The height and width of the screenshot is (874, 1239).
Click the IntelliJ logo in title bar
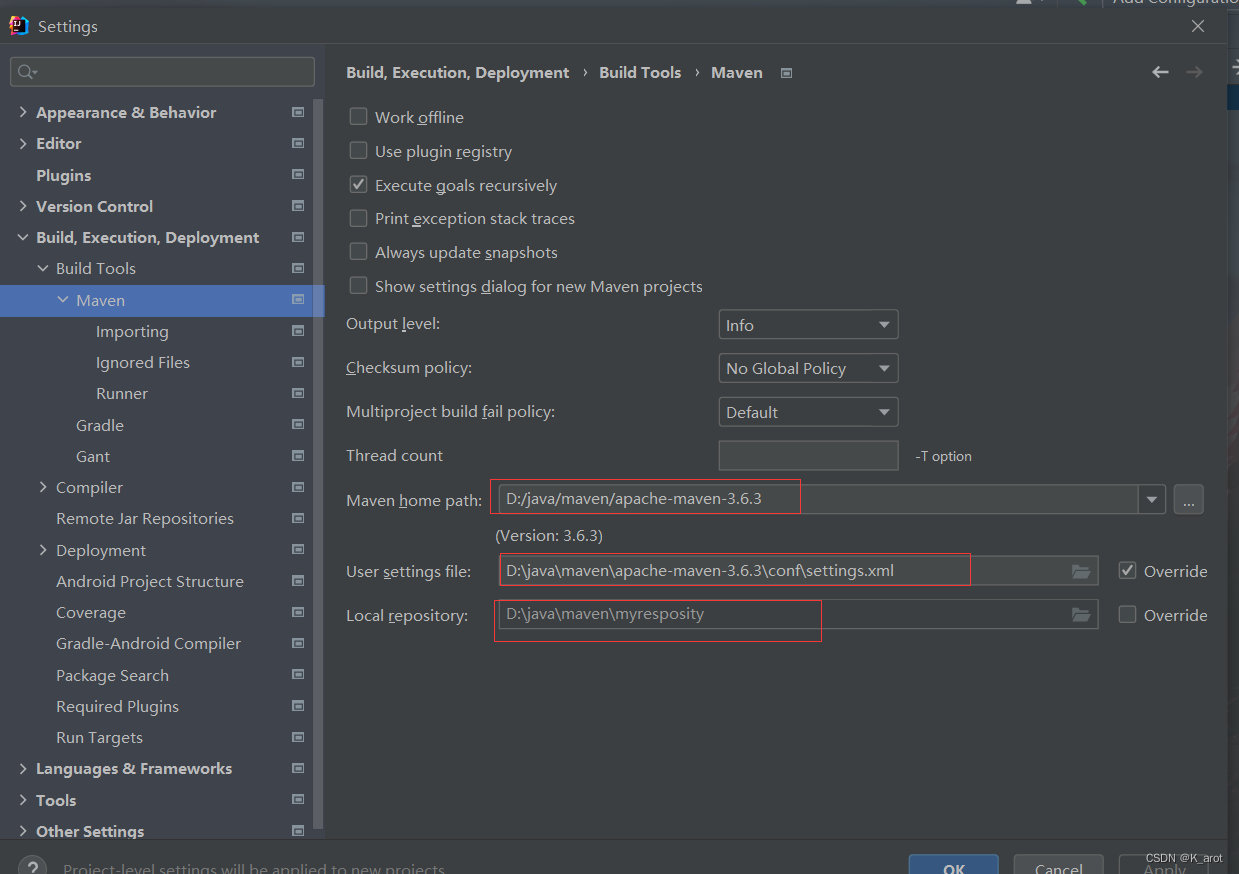tap(19, 26)
